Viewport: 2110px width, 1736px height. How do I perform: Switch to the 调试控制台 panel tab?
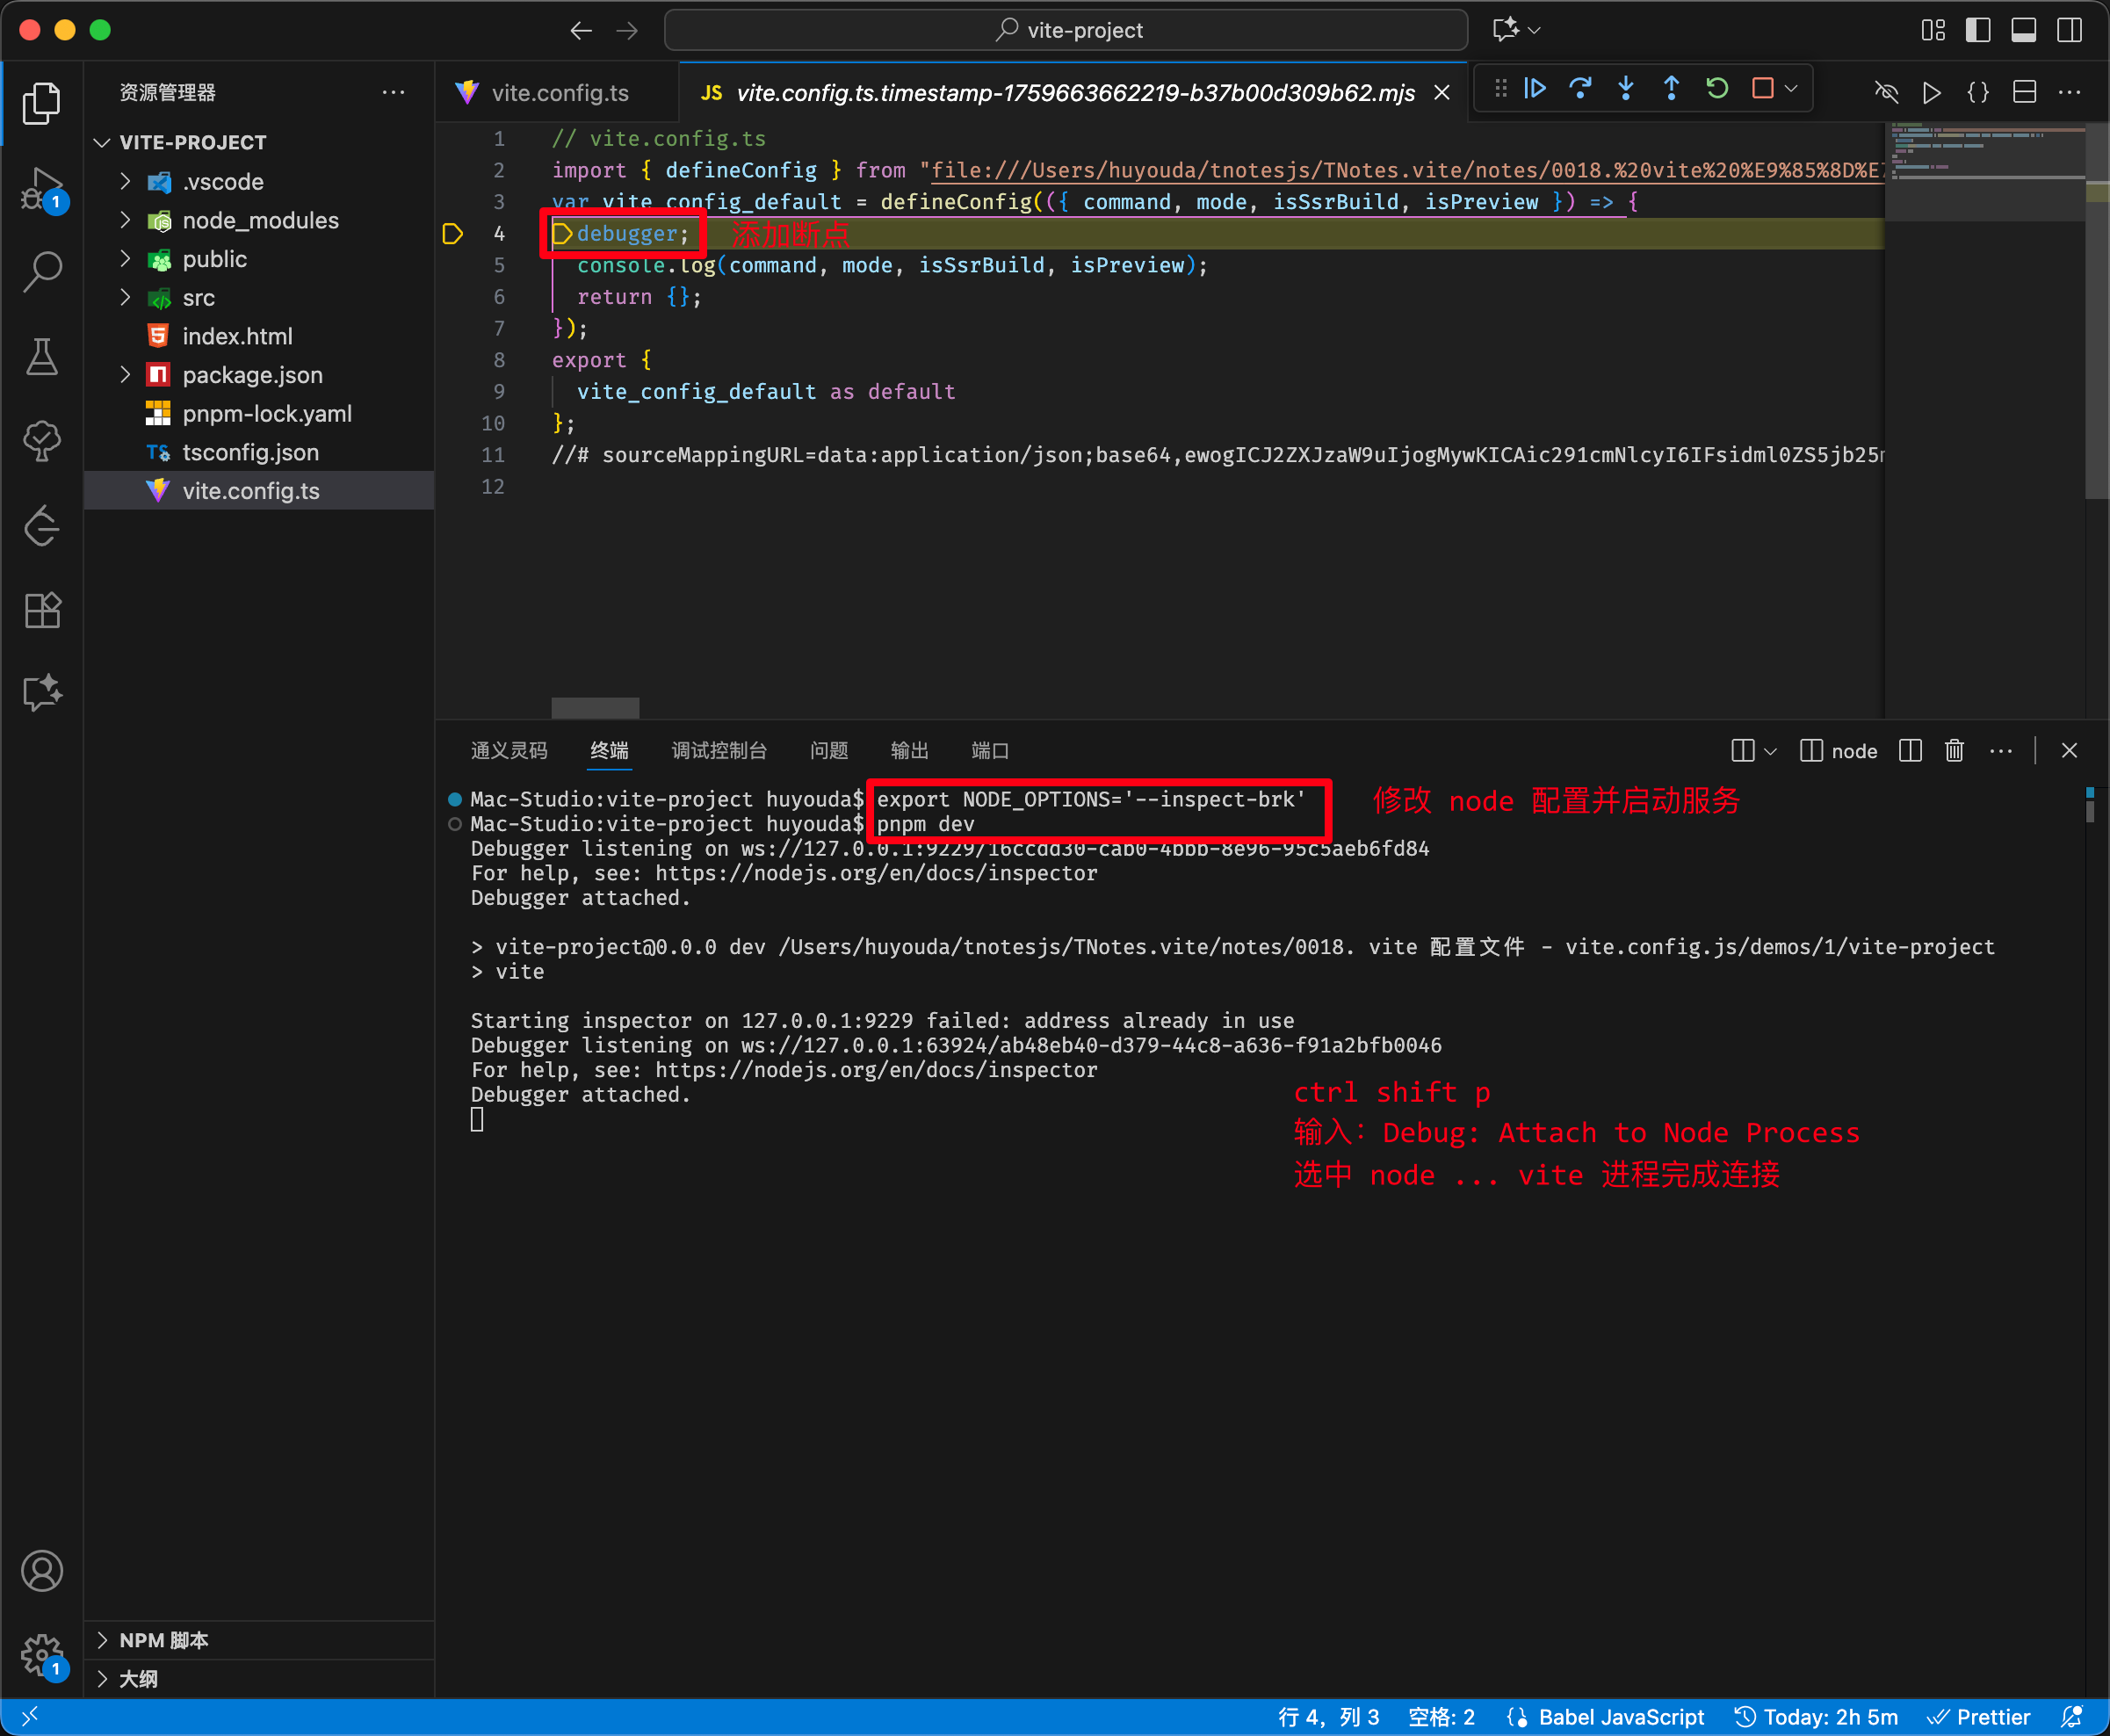click(719, 750)
